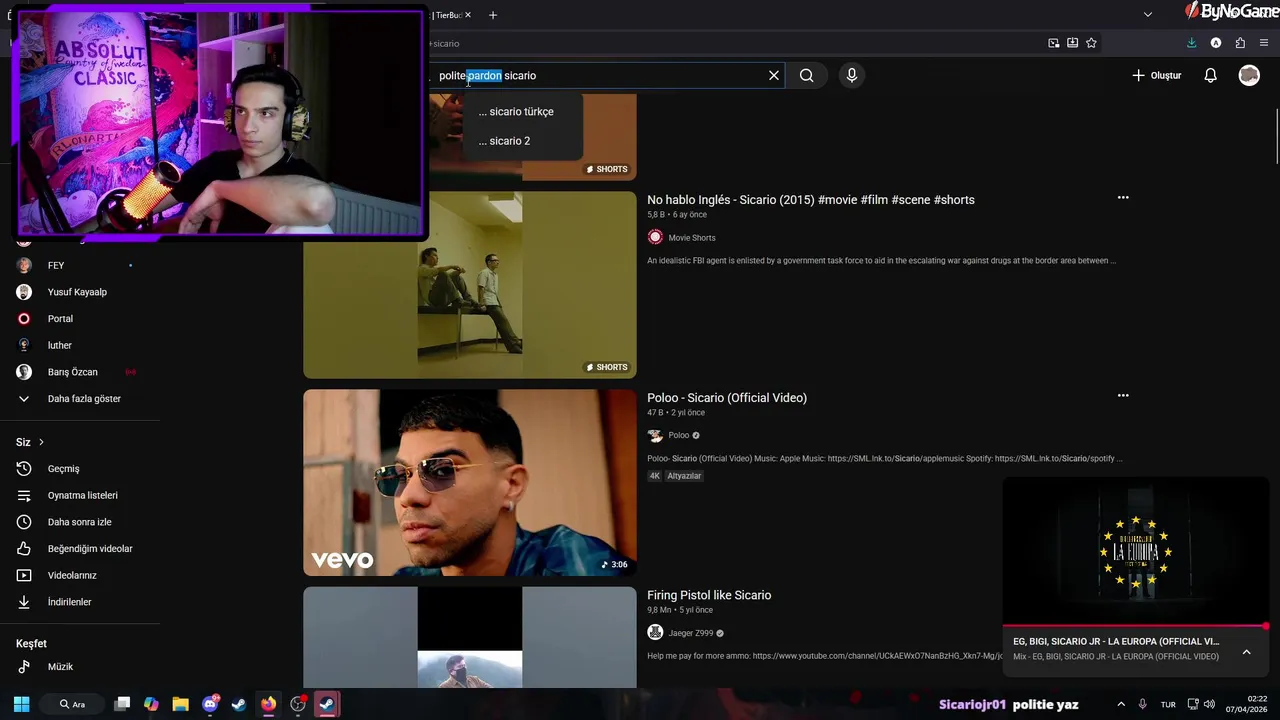Switch to Firefox on the taskbar

[268, 704]
